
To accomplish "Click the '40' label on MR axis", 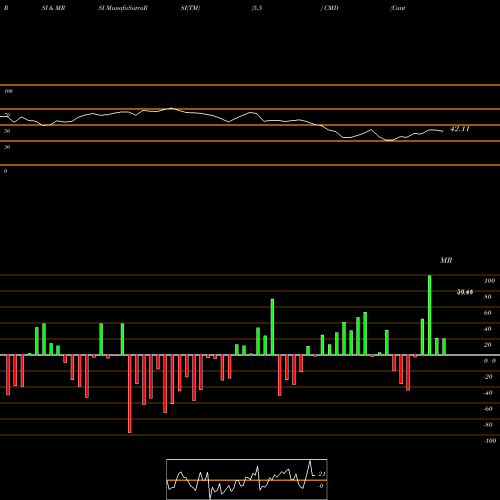I will (487, 329).
